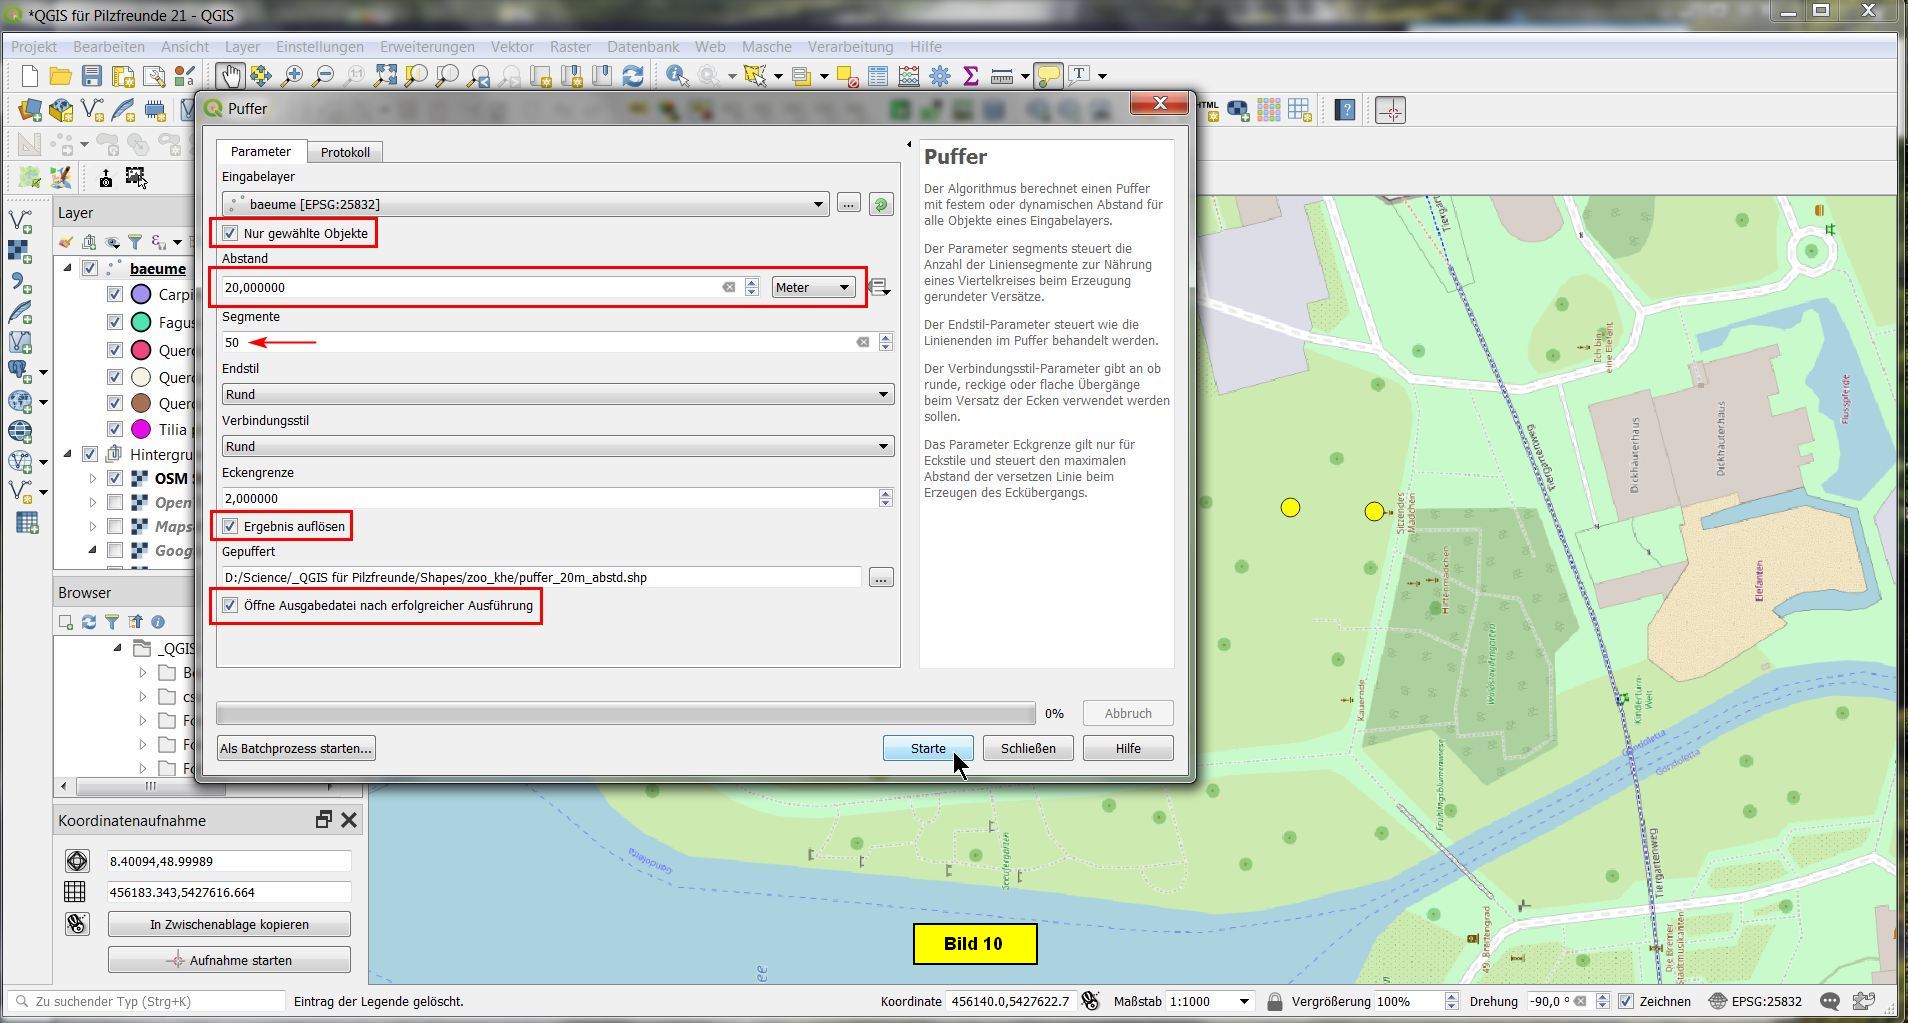The height and width of the screenshot is (1023, 1908).
Task: Click the Save Project floppy icon
Action: (91, 76)
